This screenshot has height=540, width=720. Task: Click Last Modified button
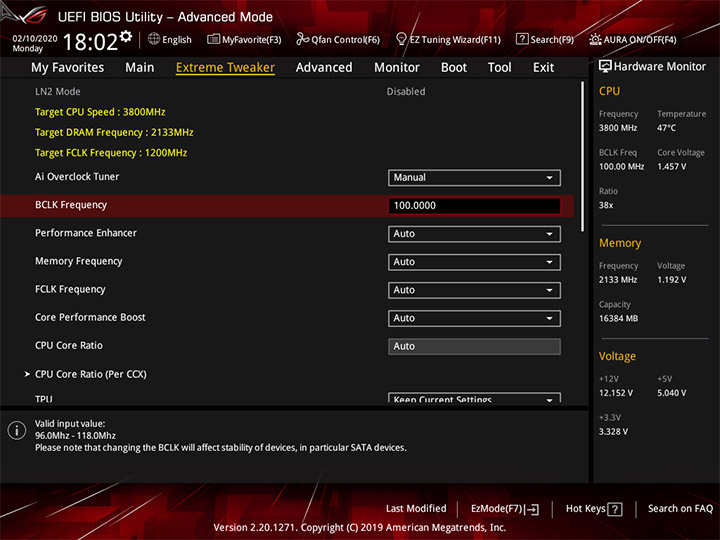416,509
